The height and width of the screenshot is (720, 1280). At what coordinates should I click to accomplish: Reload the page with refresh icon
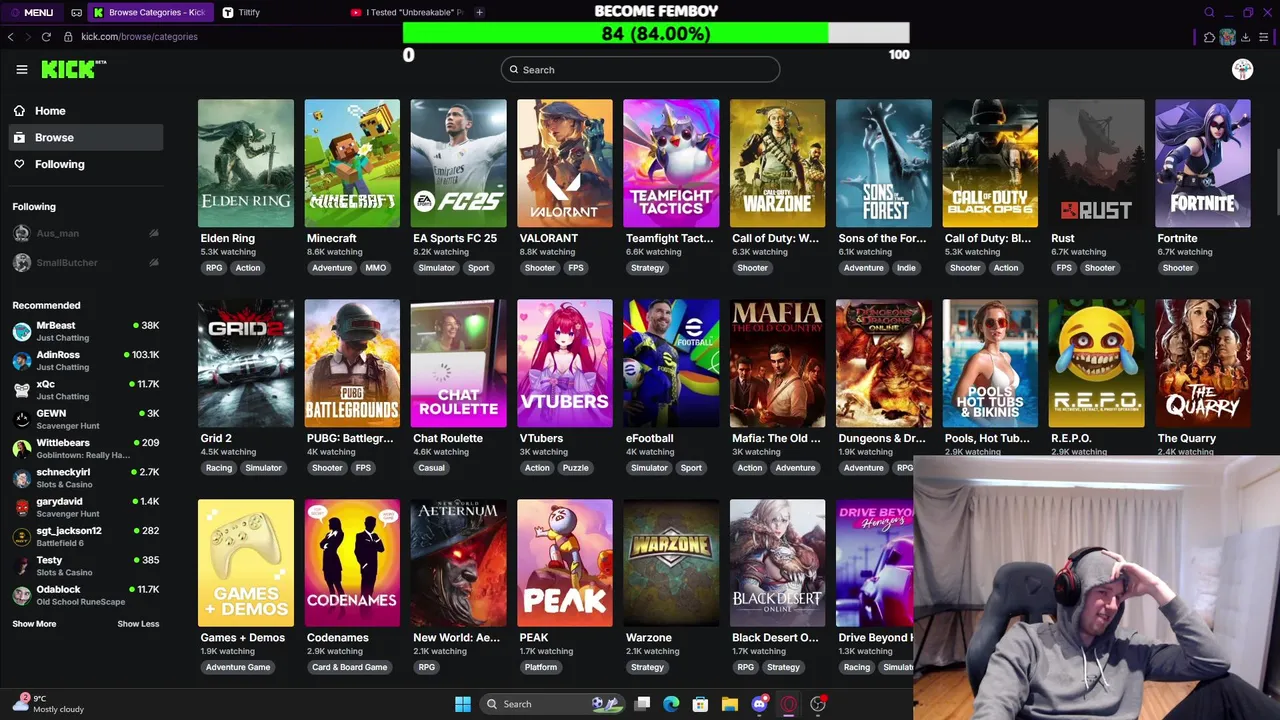(46, 36)
